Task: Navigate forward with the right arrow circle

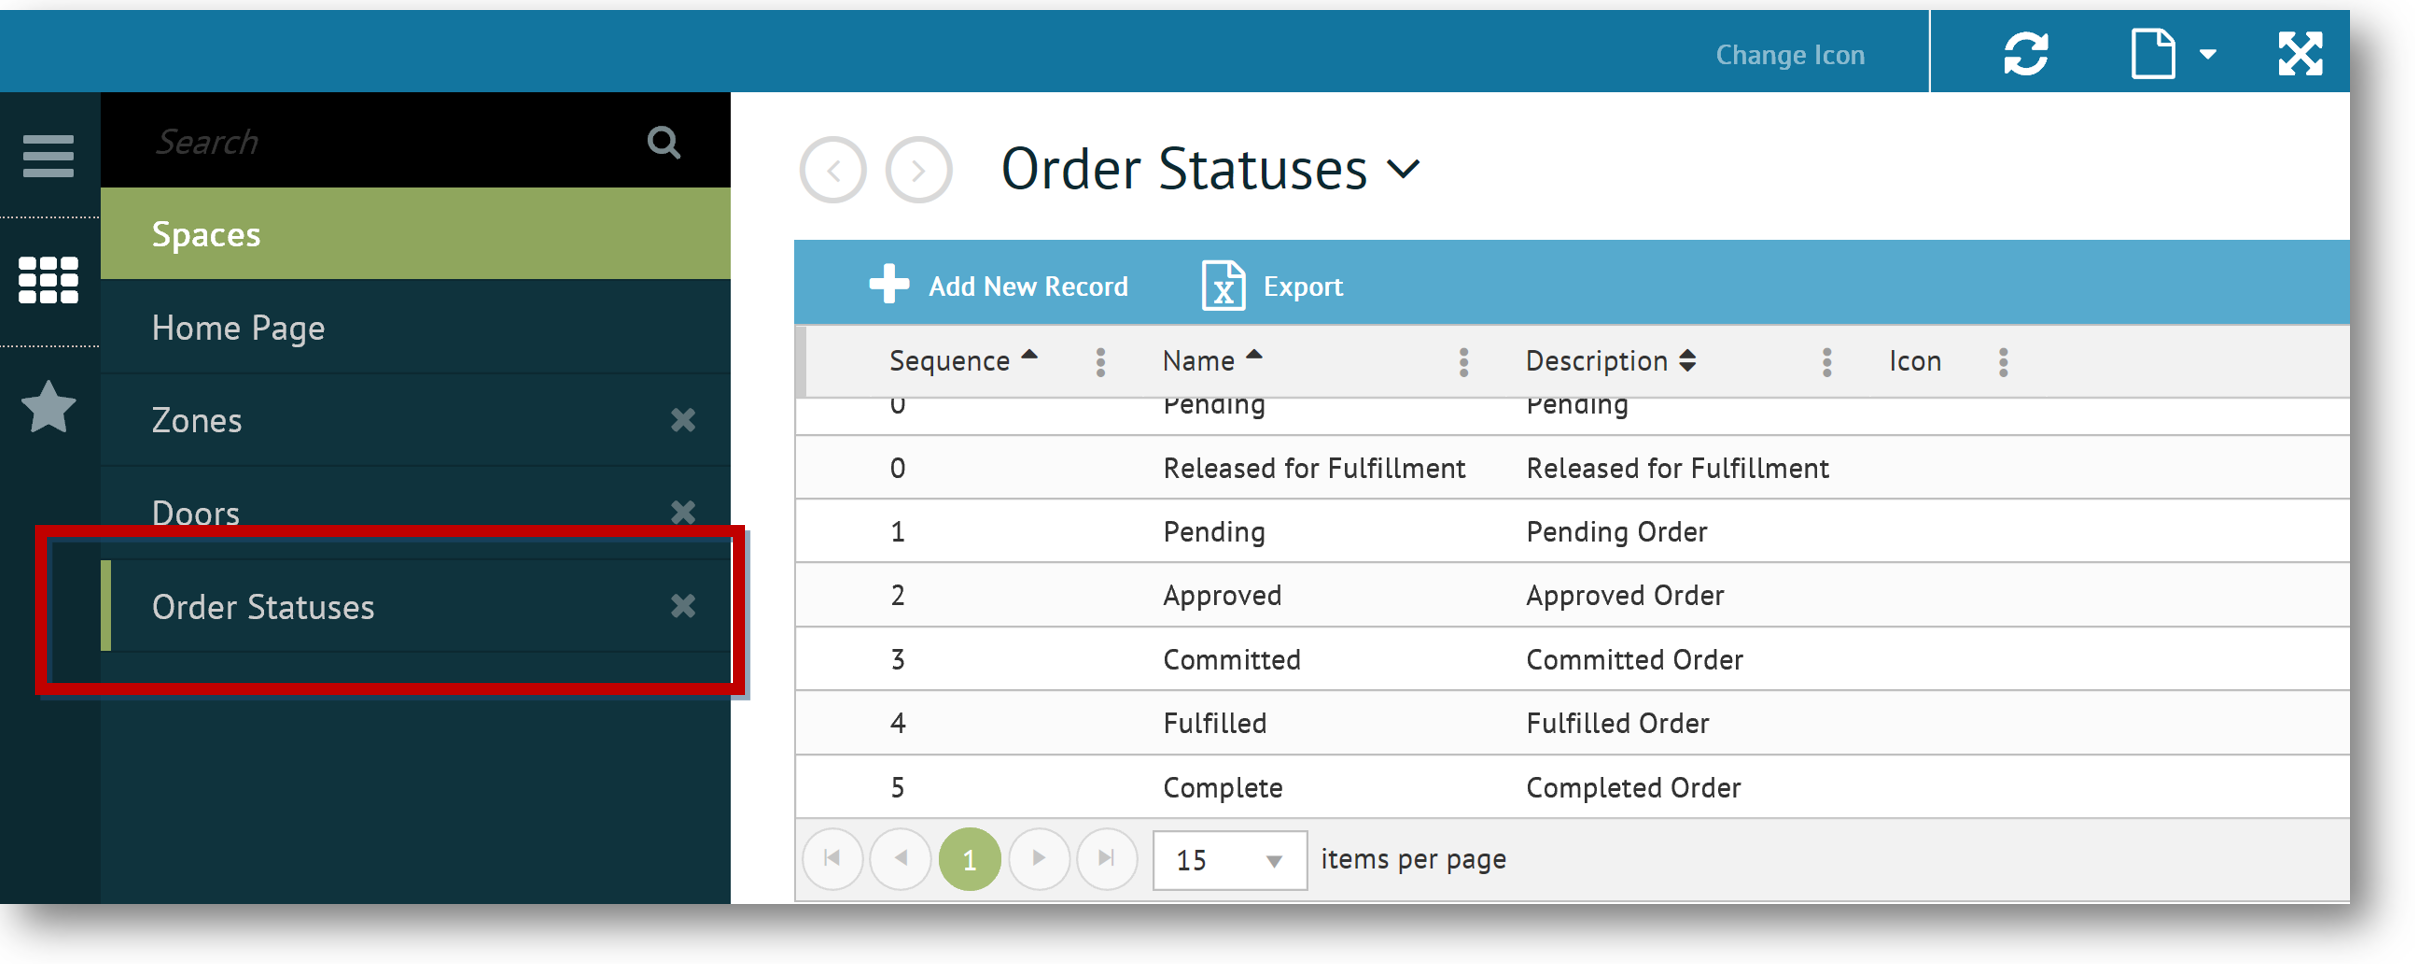Action: coord(918,170)
